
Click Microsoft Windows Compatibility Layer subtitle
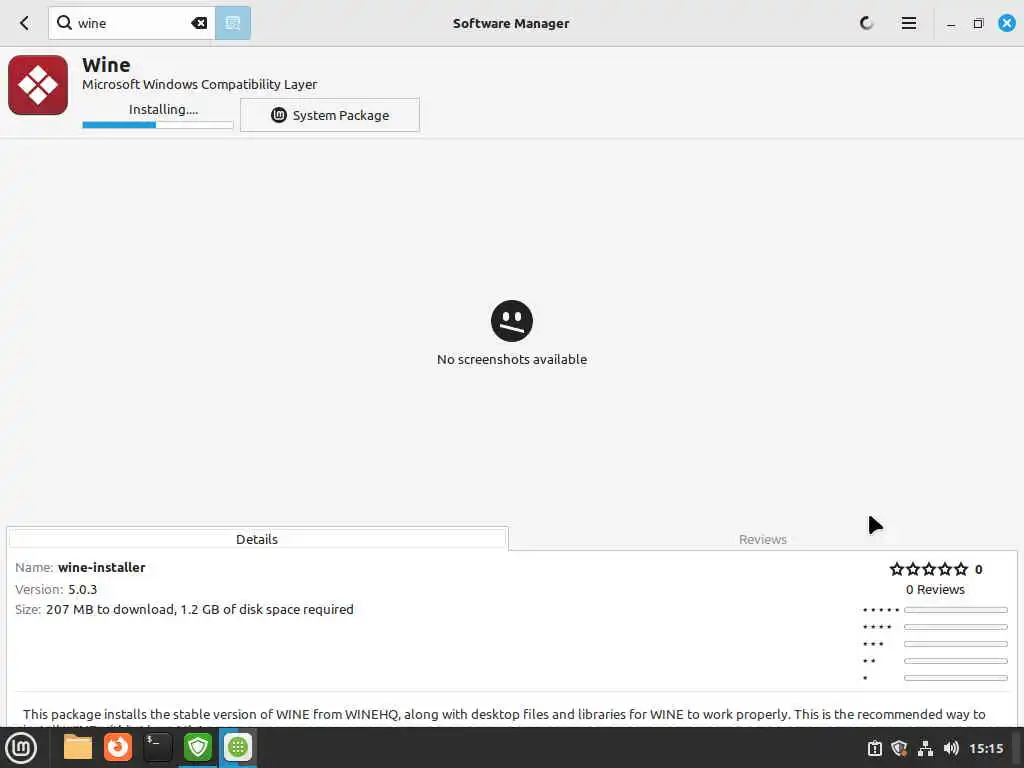coord(199,84)
